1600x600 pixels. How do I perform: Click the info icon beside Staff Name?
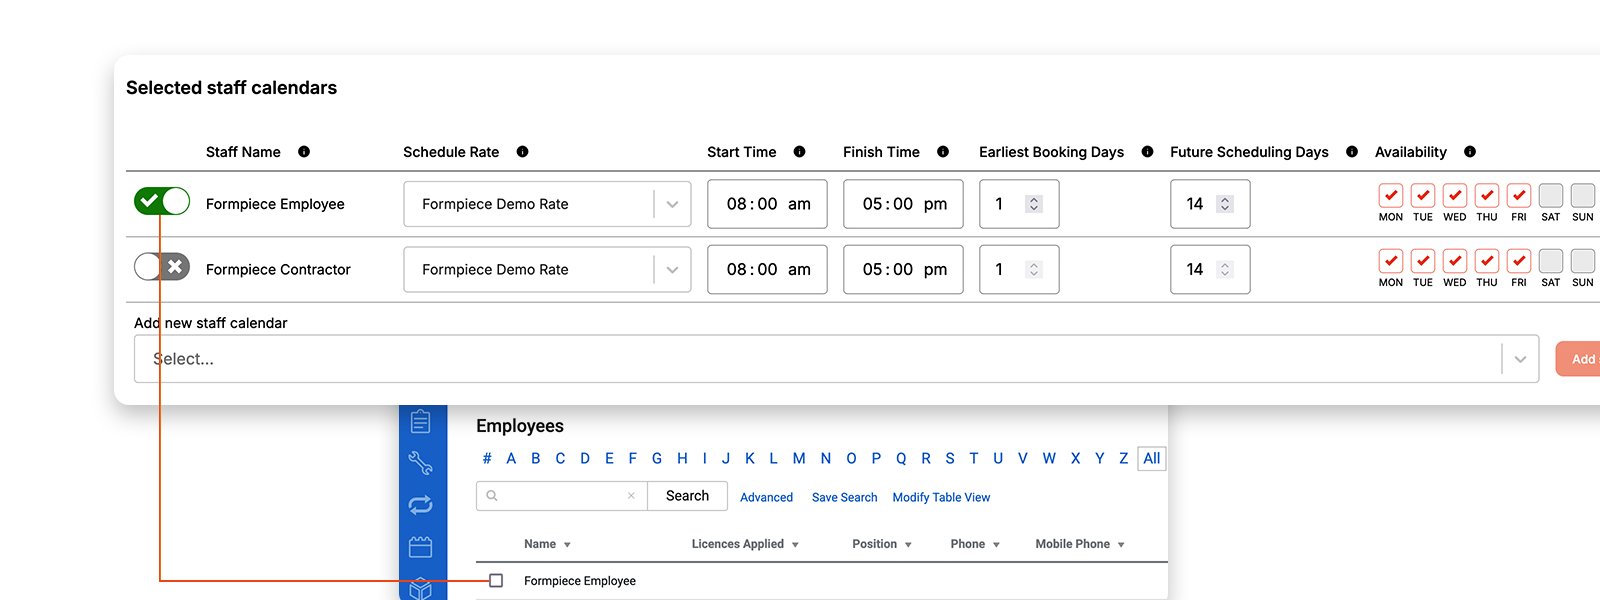click(x=304, y=152)
